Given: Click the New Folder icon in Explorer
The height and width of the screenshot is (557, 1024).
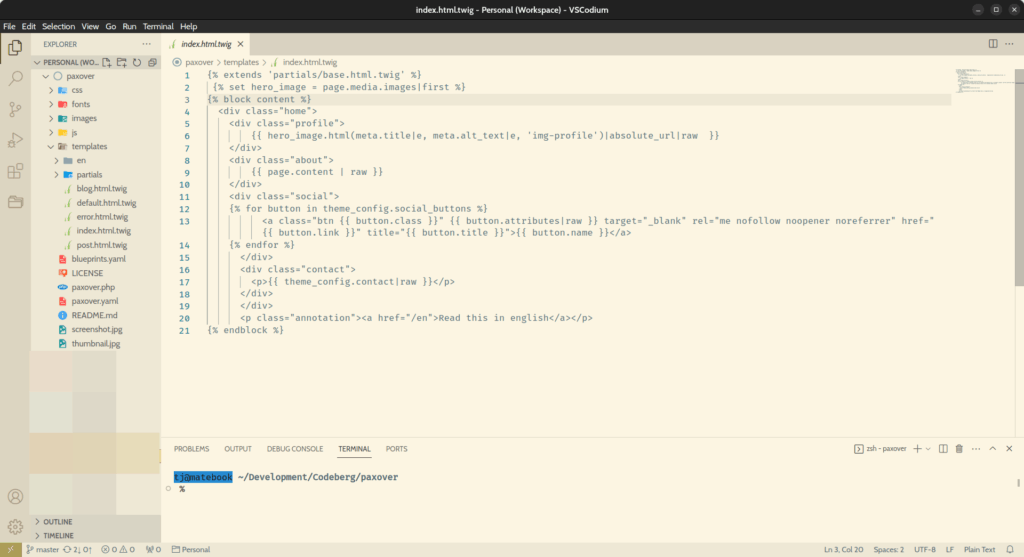Looking at the screenshot, I should coord(121,63).
